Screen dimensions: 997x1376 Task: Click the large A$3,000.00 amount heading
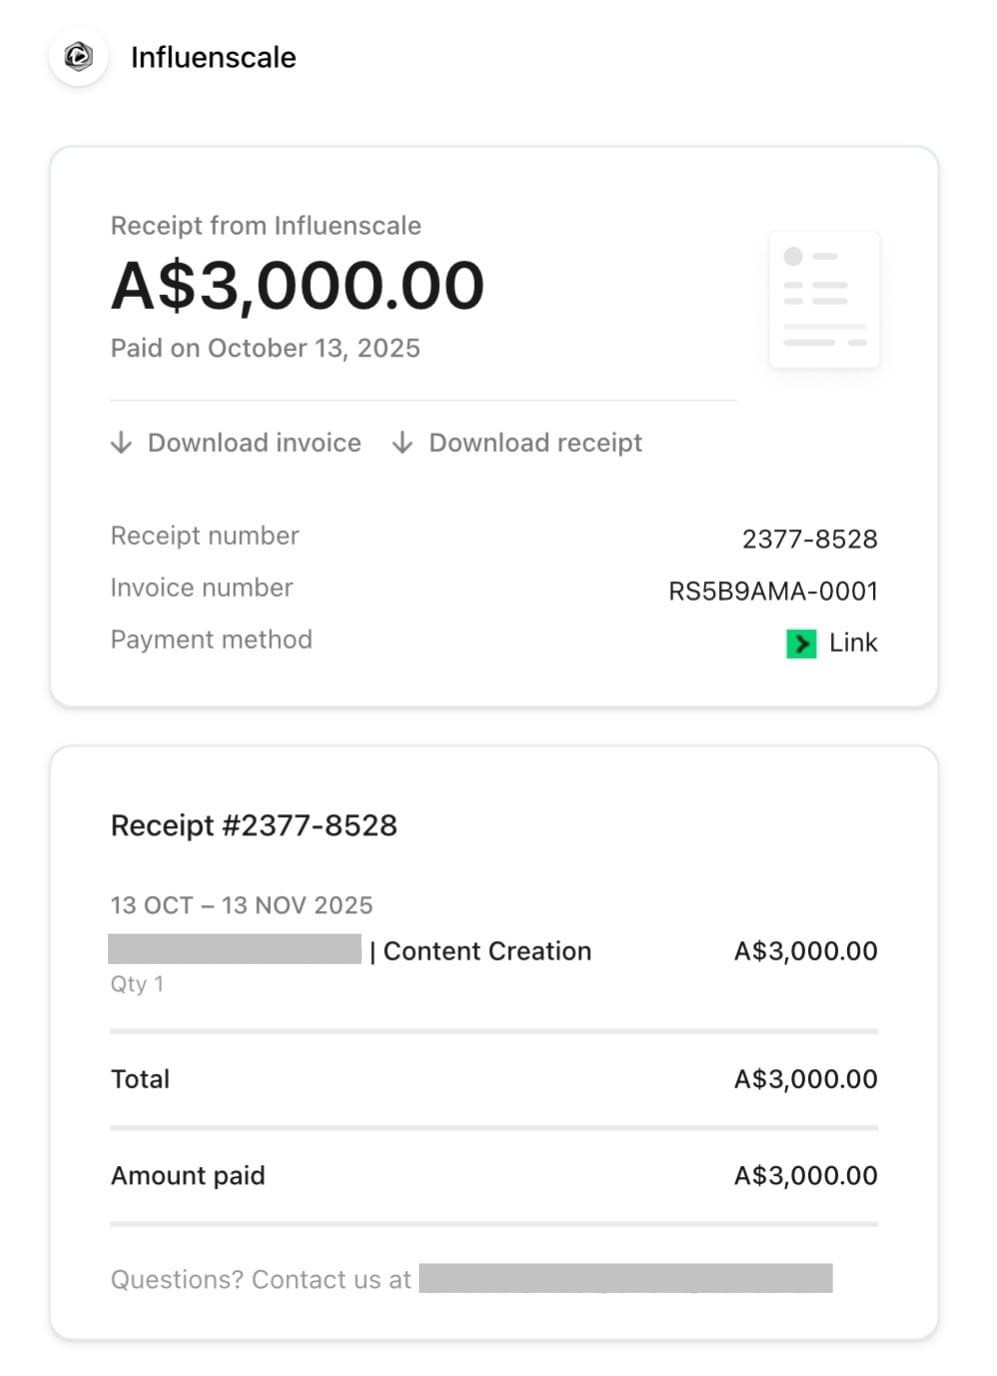click(x=297, y=286)
